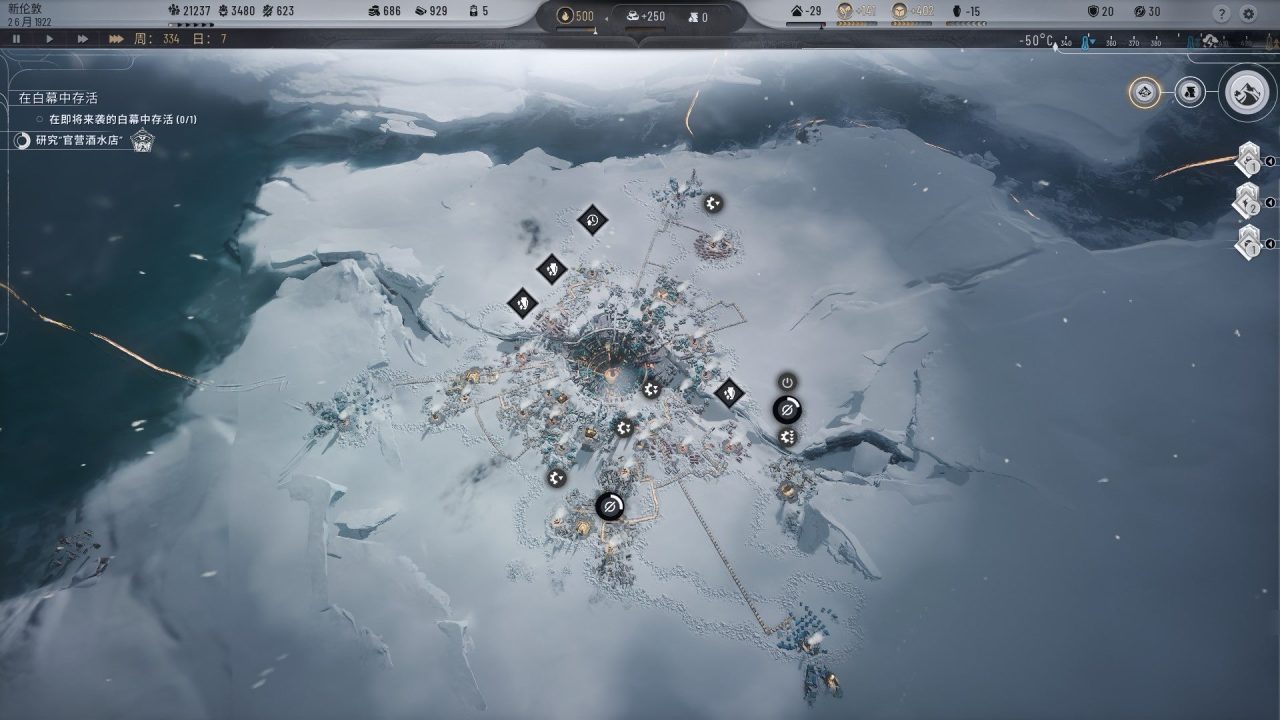Select objective 在即将来袭的白幕中存活 (0/1)
The image size is (1280, 720).
(124, 119)
